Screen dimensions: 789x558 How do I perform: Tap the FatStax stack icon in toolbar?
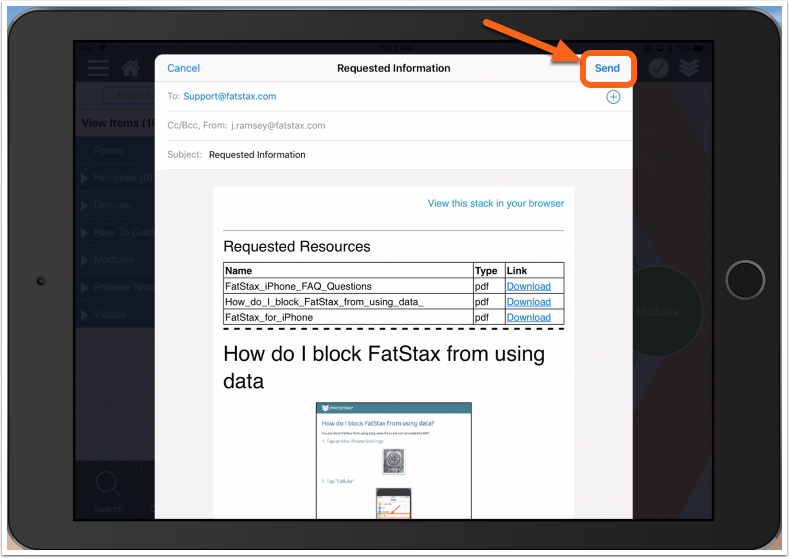(689, 67)
